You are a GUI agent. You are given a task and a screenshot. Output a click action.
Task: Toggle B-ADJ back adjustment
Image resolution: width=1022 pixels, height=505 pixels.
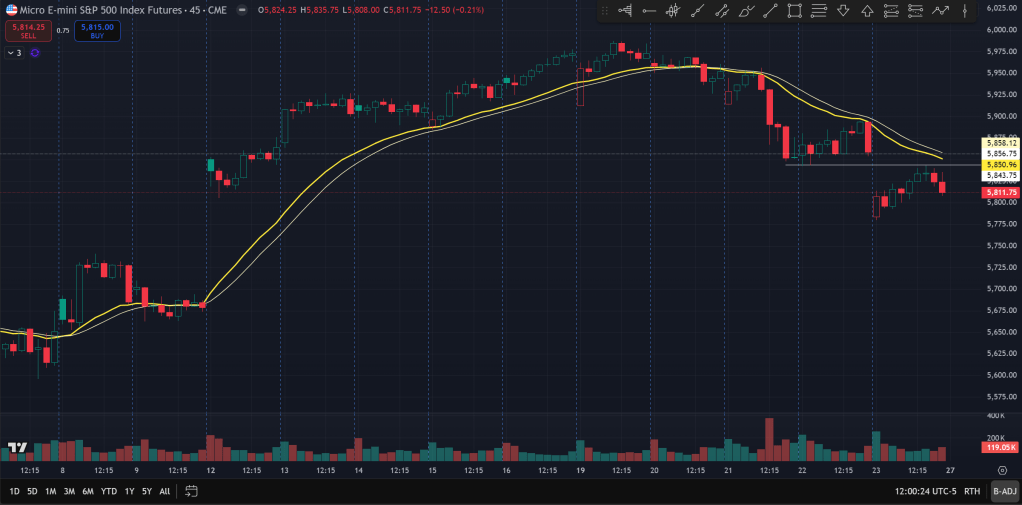click(x=1004, y=491)
